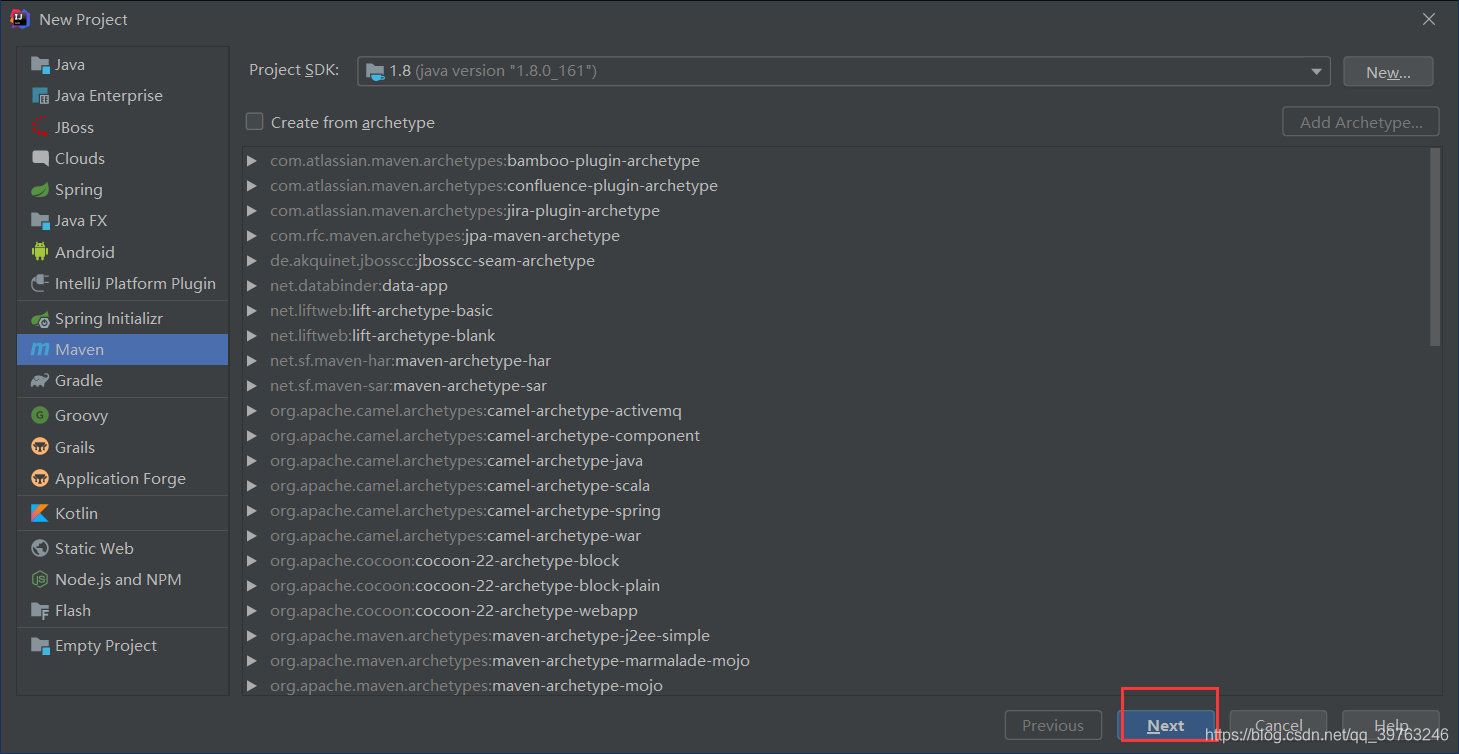Enable Create from archetype checkbox
This screenshot has width=1459, height=754.
255,122
